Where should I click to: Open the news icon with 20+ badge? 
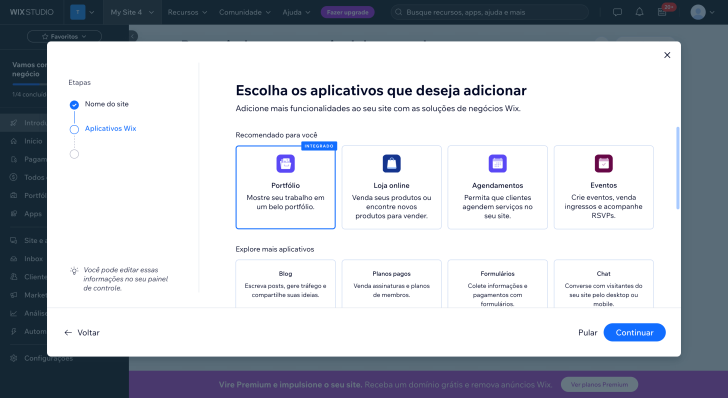pos(663,12)
